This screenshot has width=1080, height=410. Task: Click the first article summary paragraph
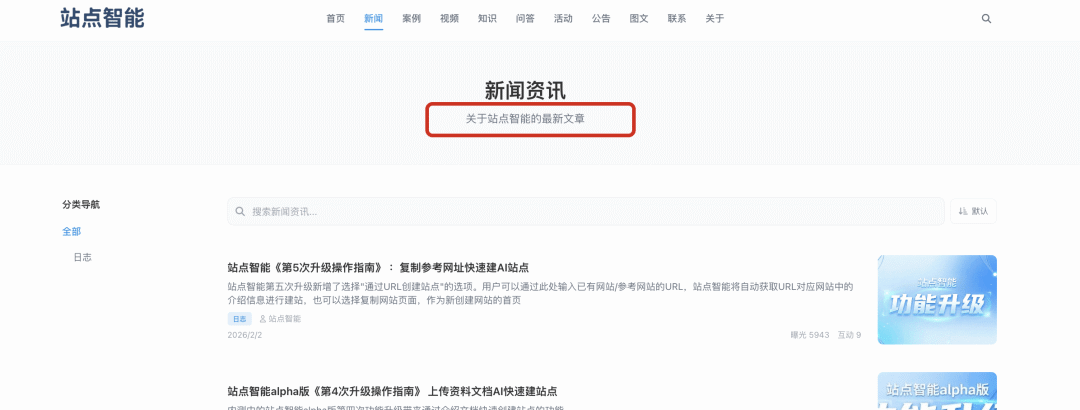(541, 294)
